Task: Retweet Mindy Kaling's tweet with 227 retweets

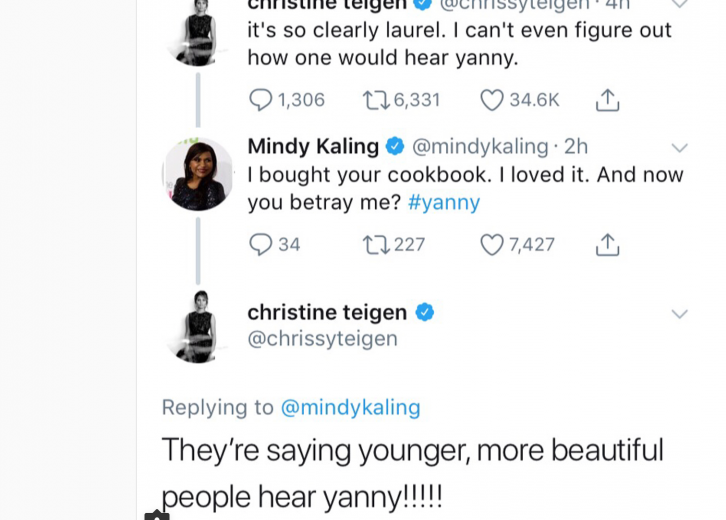Action: (x=376, y=245)
